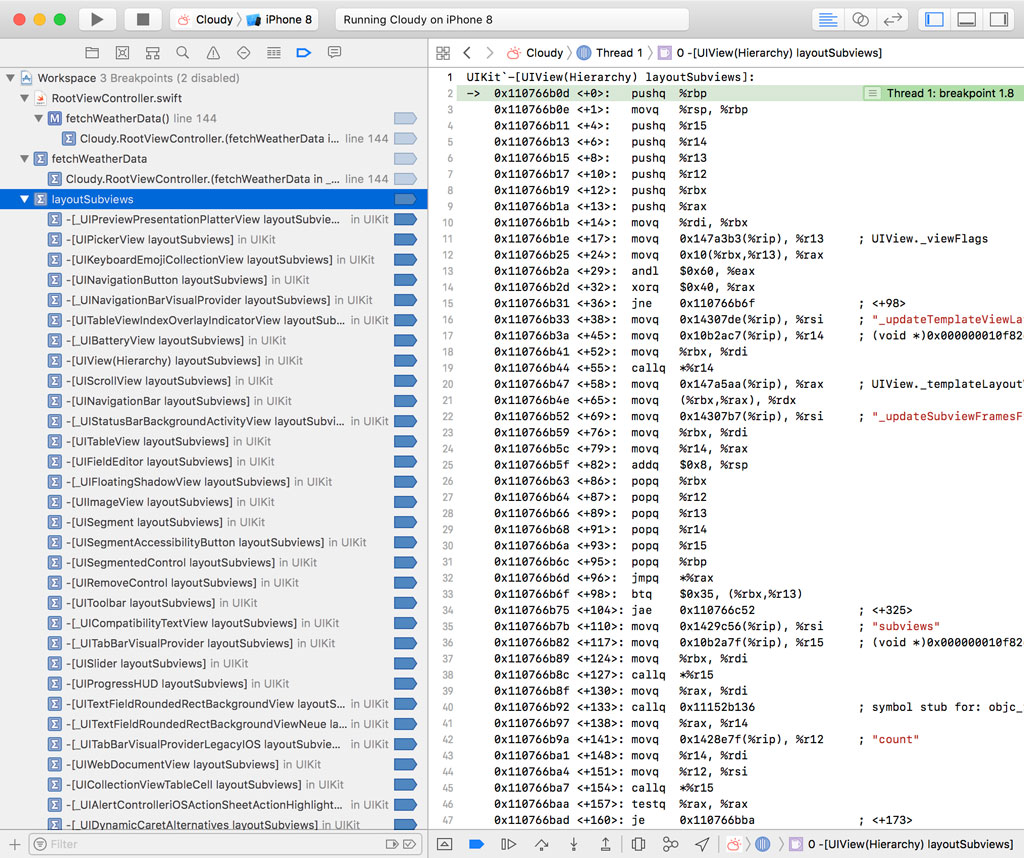Viewport: 1024px width, 858px height.
Task: Toggle breakpoints with the blue flag button
Action: pos(476,844)
